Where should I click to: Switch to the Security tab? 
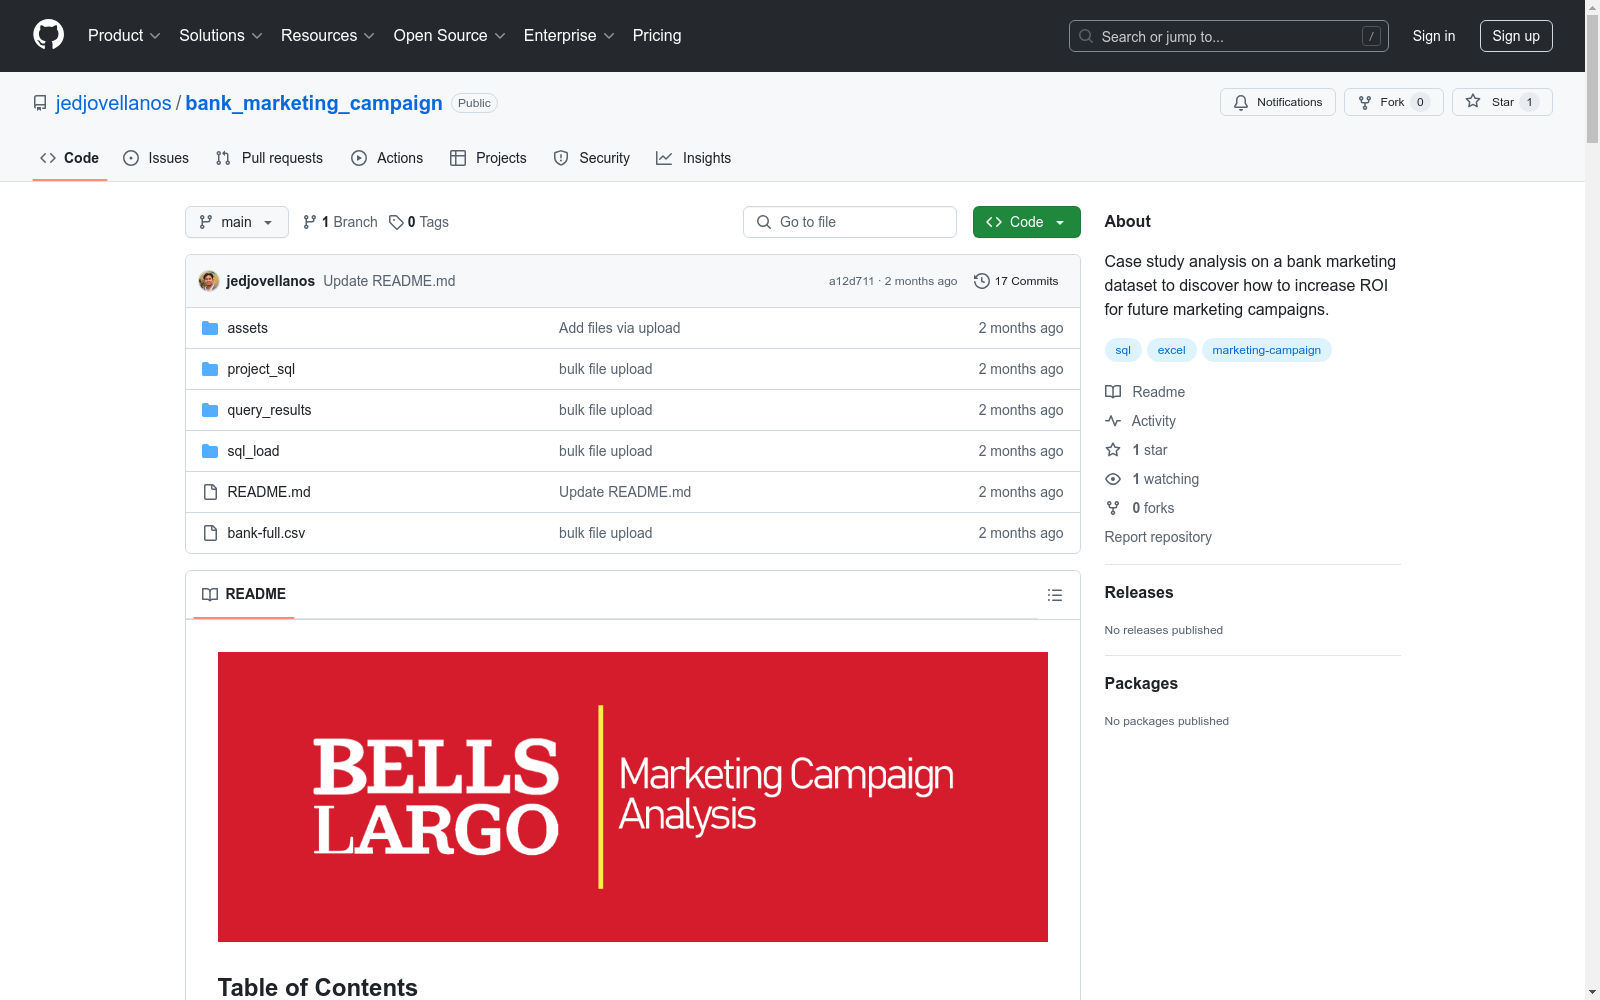click(x=592, y=158)
